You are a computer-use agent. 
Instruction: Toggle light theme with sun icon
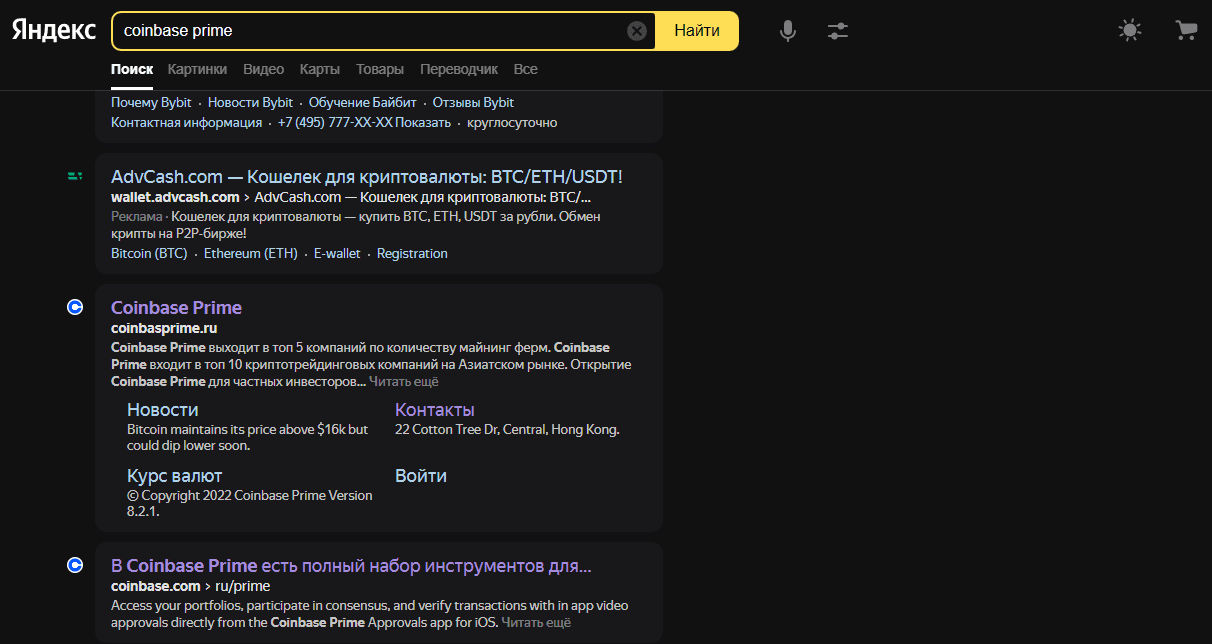pos(1130,31)
